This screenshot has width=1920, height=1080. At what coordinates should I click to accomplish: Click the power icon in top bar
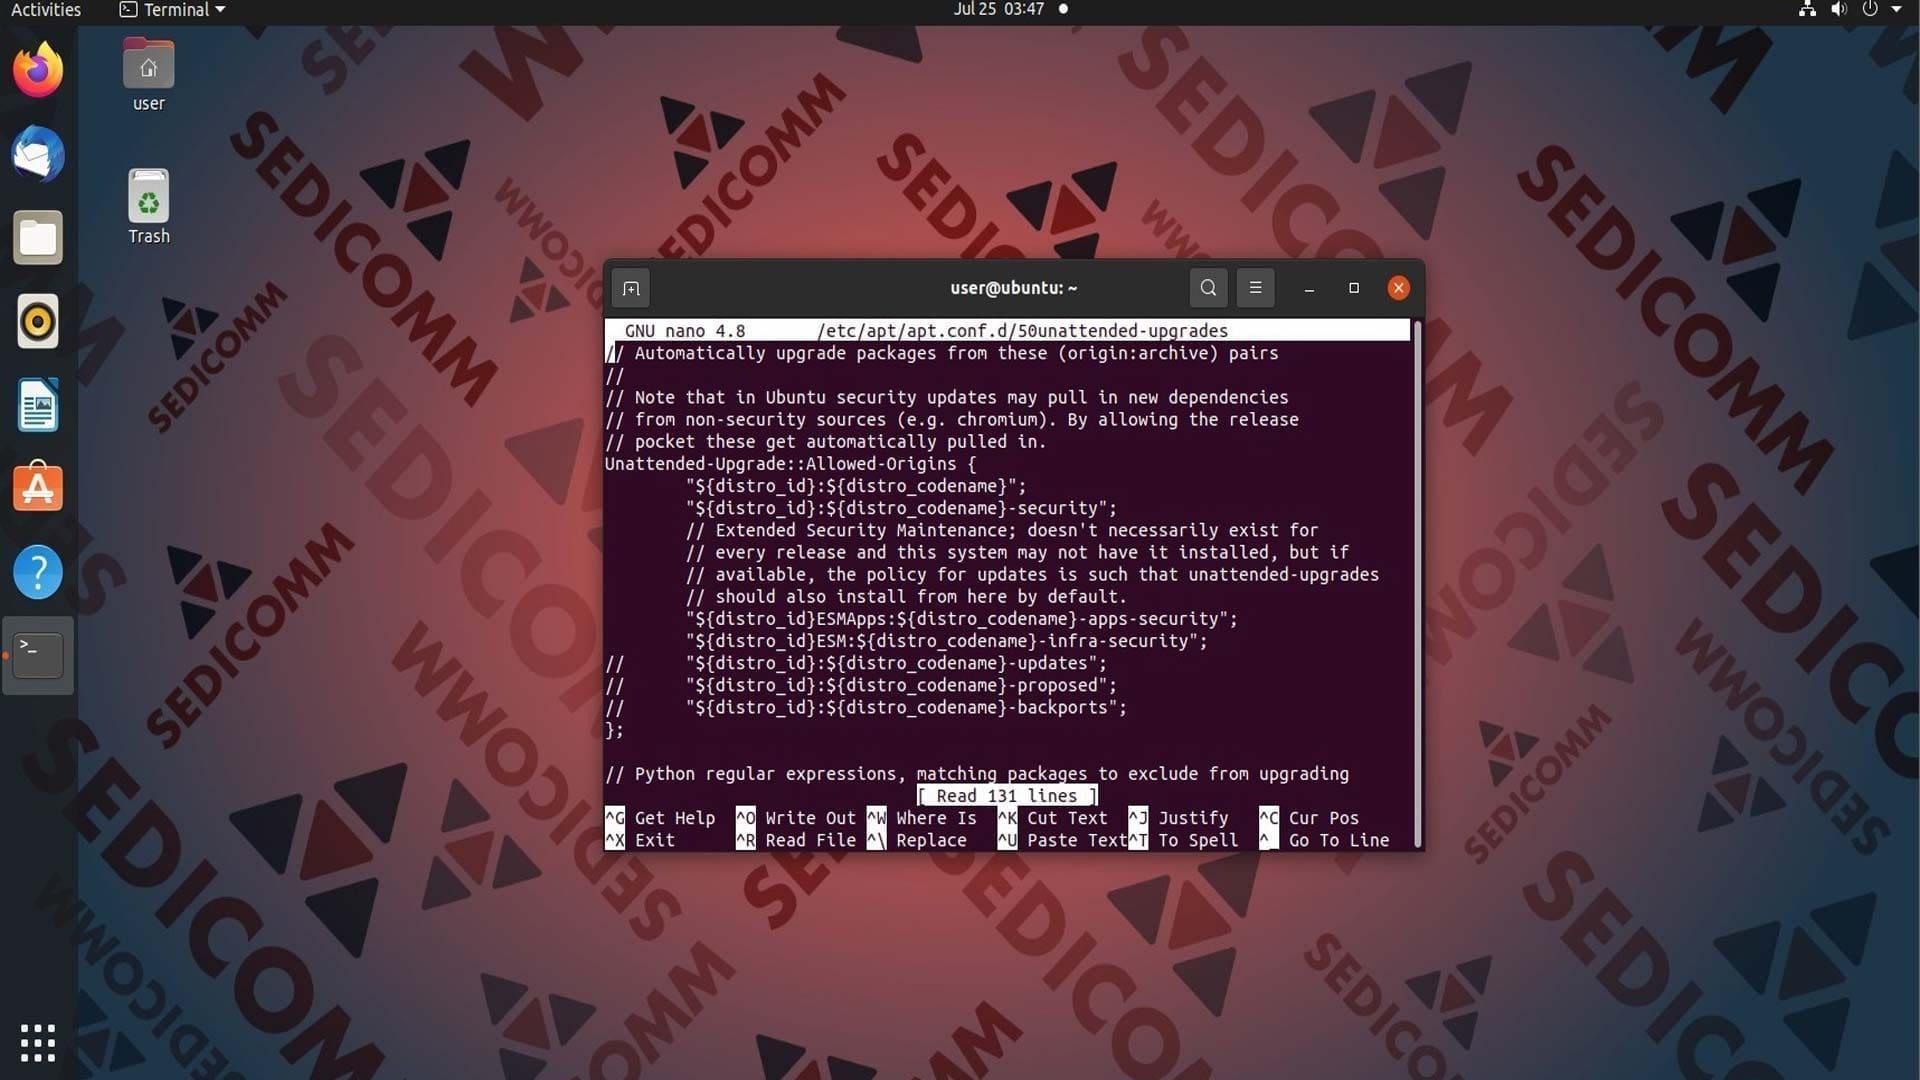(x=1870, y=9)
